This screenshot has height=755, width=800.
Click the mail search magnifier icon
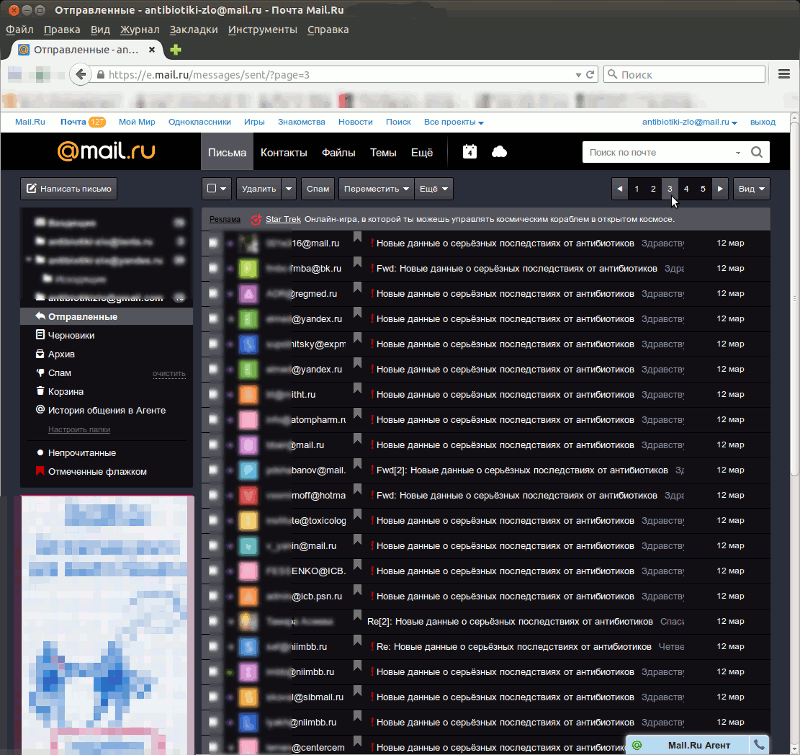pos(757,152)
